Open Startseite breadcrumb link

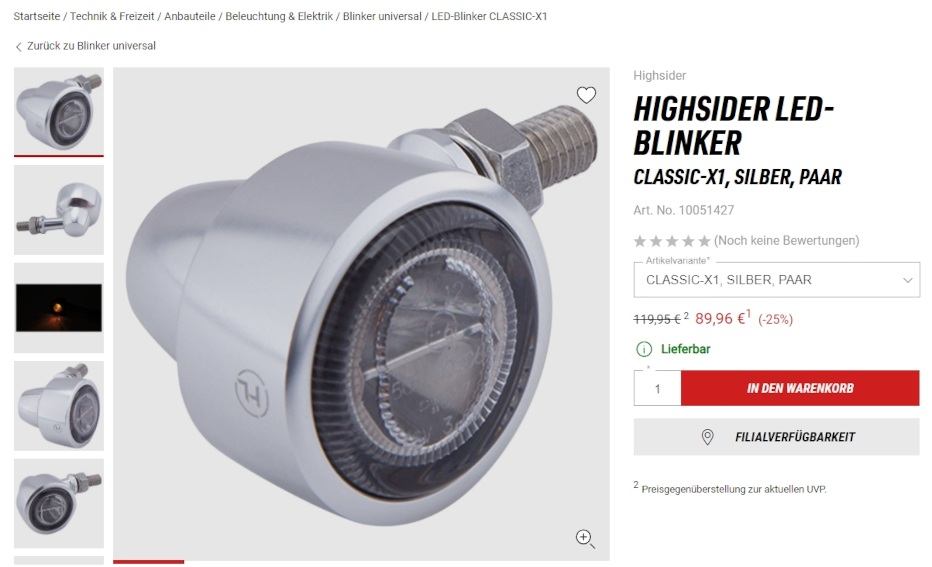[37, 16]
